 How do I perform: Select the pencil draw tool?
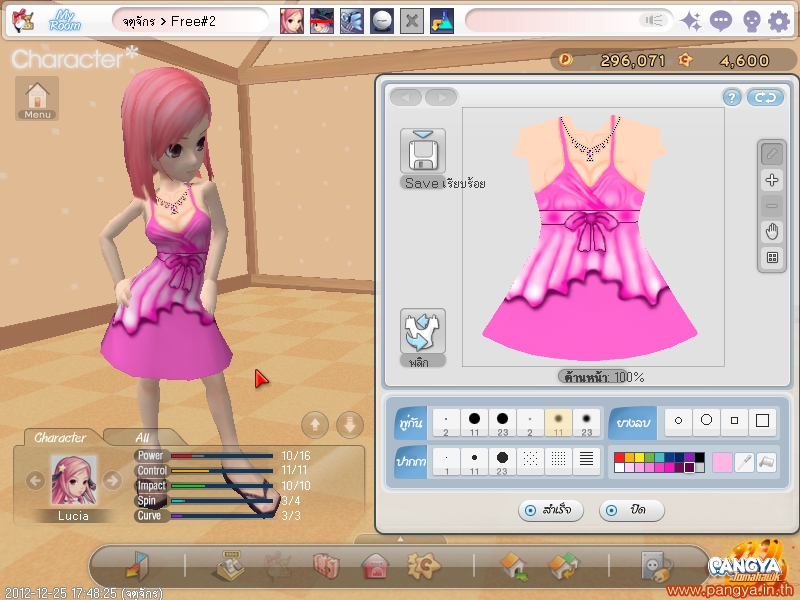pyautogui.click(x=772, y=154)
